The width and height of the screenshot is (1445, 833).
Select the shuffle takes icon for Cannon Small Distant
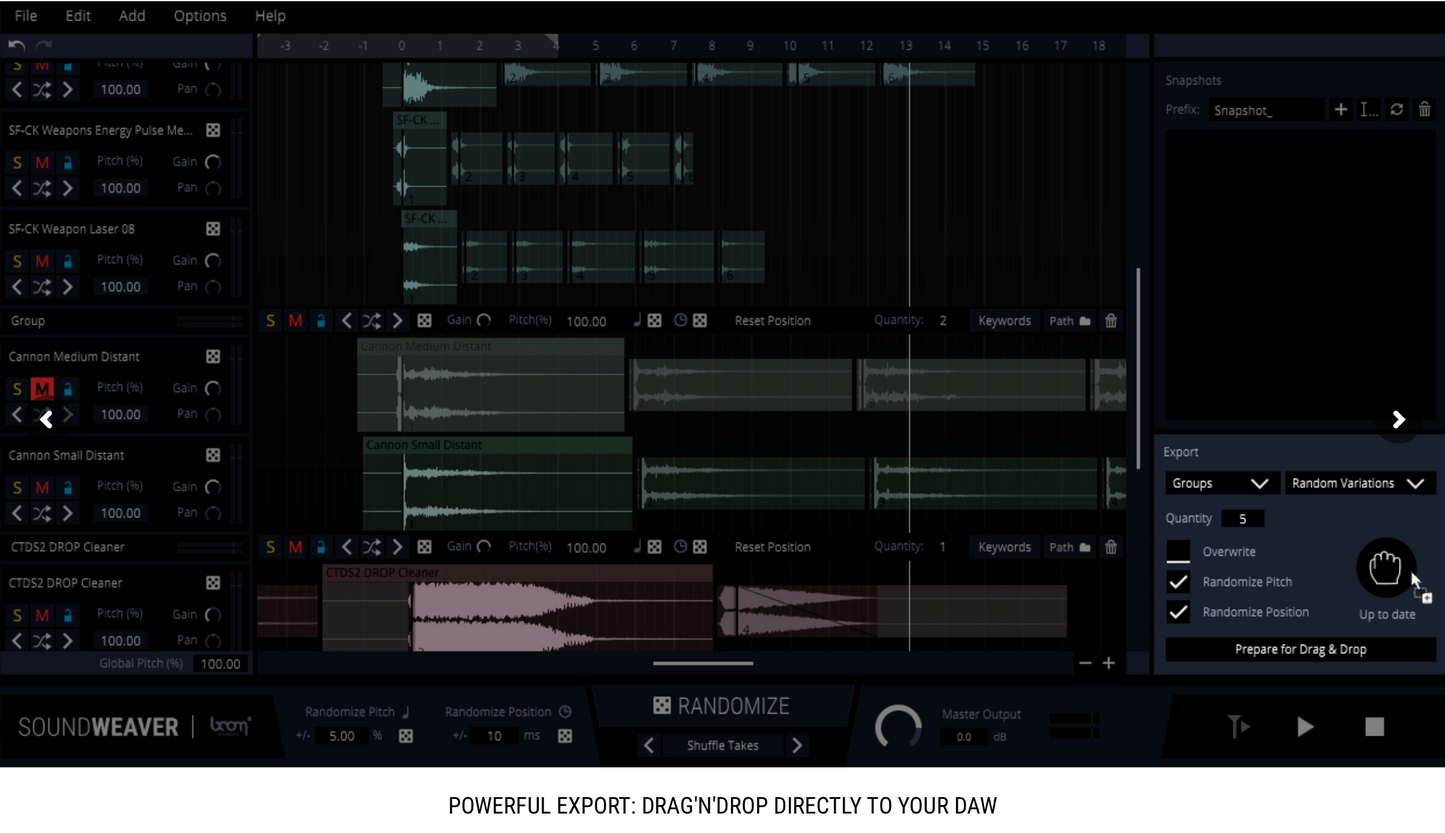tap(41, 512)
